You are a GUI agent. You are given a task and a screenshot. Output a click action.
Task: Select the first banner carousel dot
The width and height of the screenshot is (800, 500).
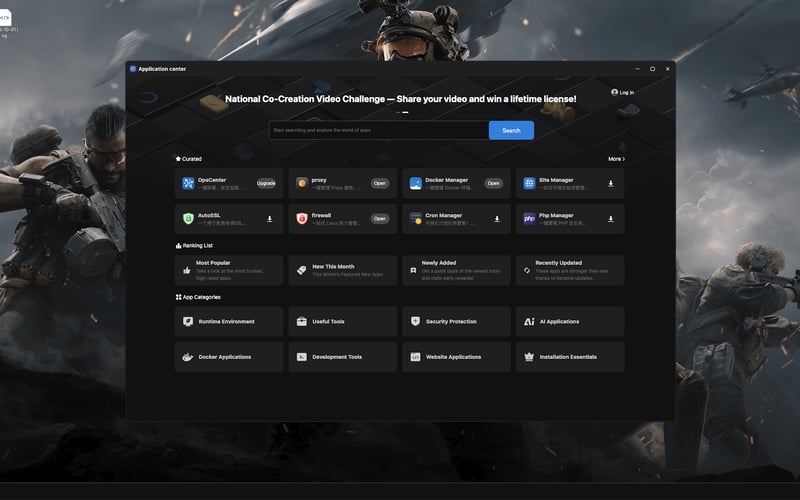coord(398,112)
